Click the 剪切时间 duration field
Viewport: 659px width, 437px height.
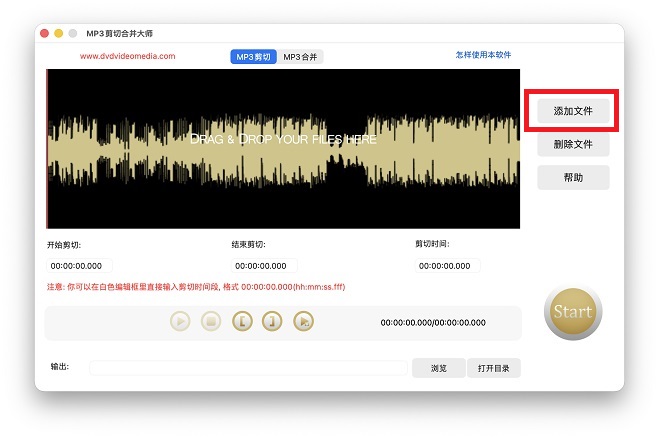pos(448,266)
